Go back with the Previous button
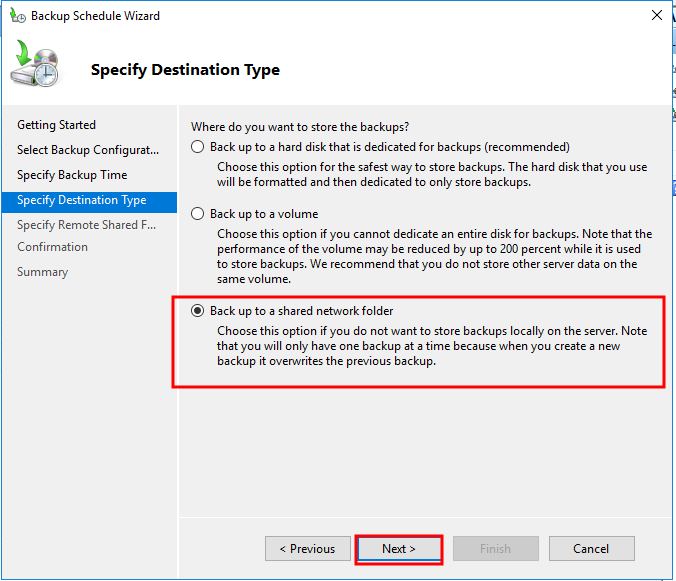This screenshot has width=676, height=581. (307, 548)
